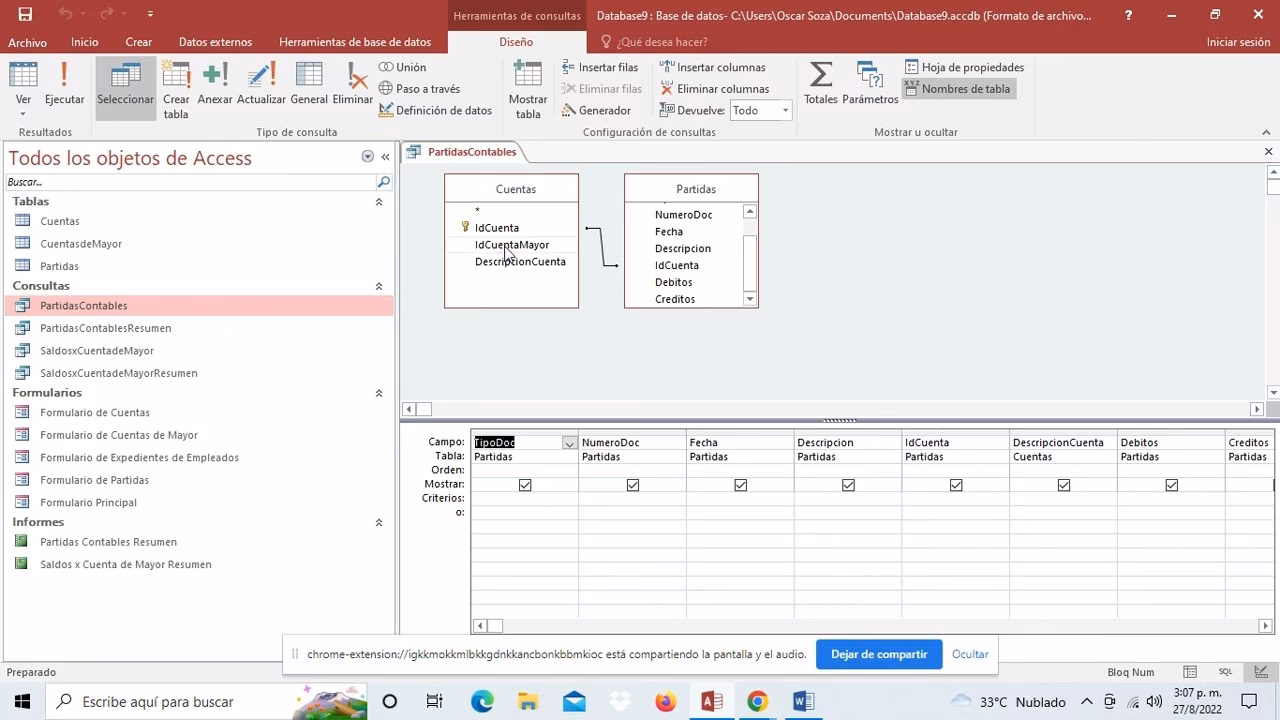This screenshot has width=1280, height=720.
Task: Open the Hoja de propiedades pane
Action: tap(964, 67)
